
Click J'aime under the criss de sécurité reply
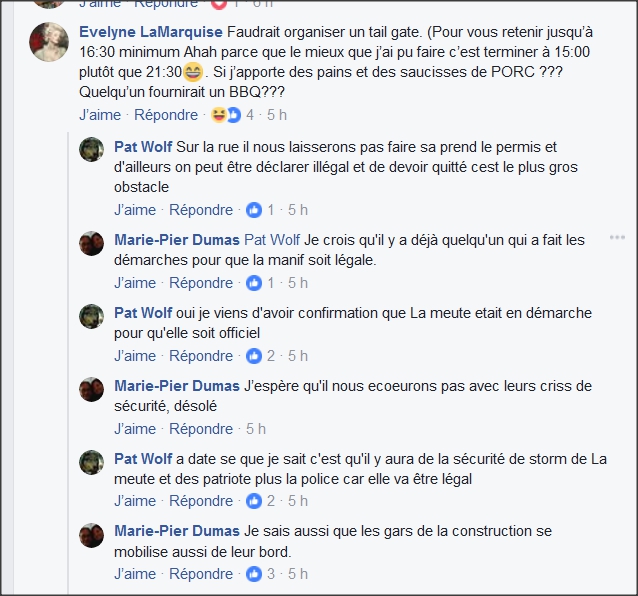coord(135,429)
